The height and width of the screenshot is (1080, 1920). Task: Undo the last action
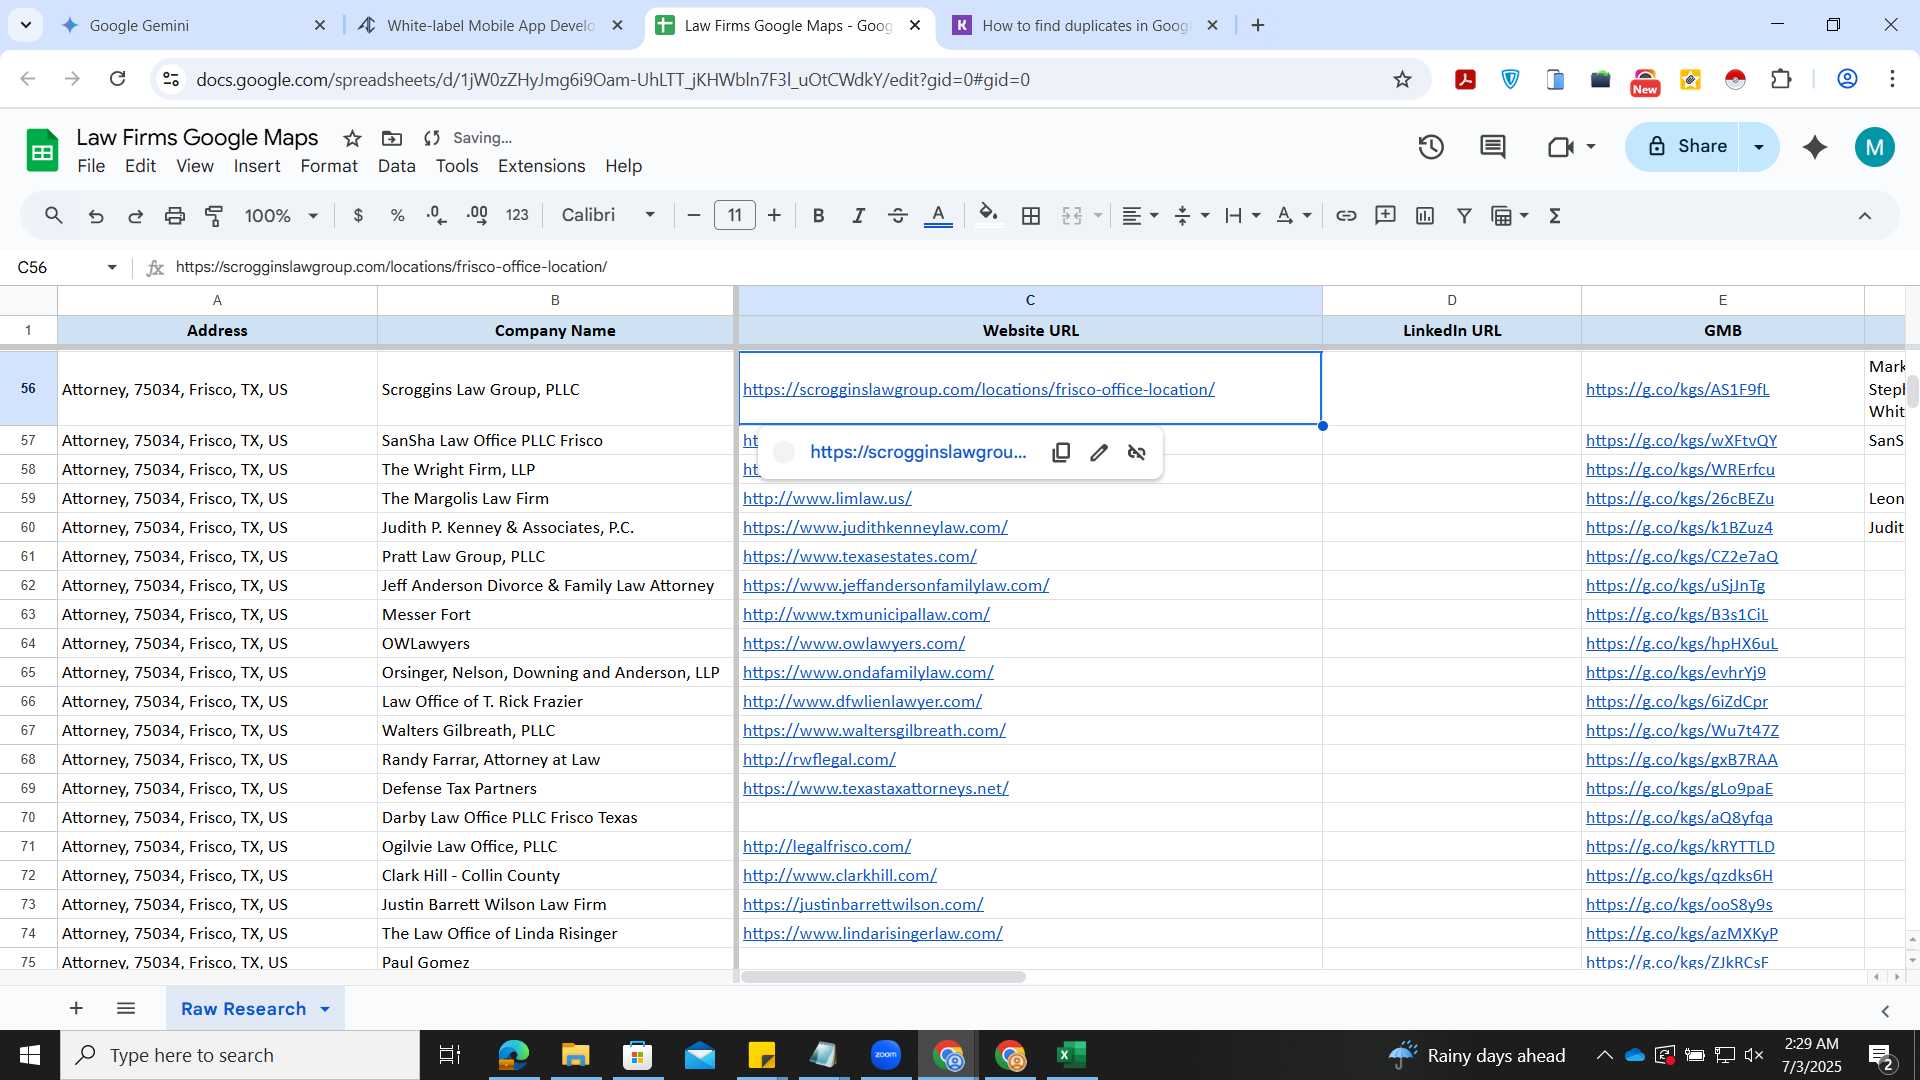coord(96,215)
